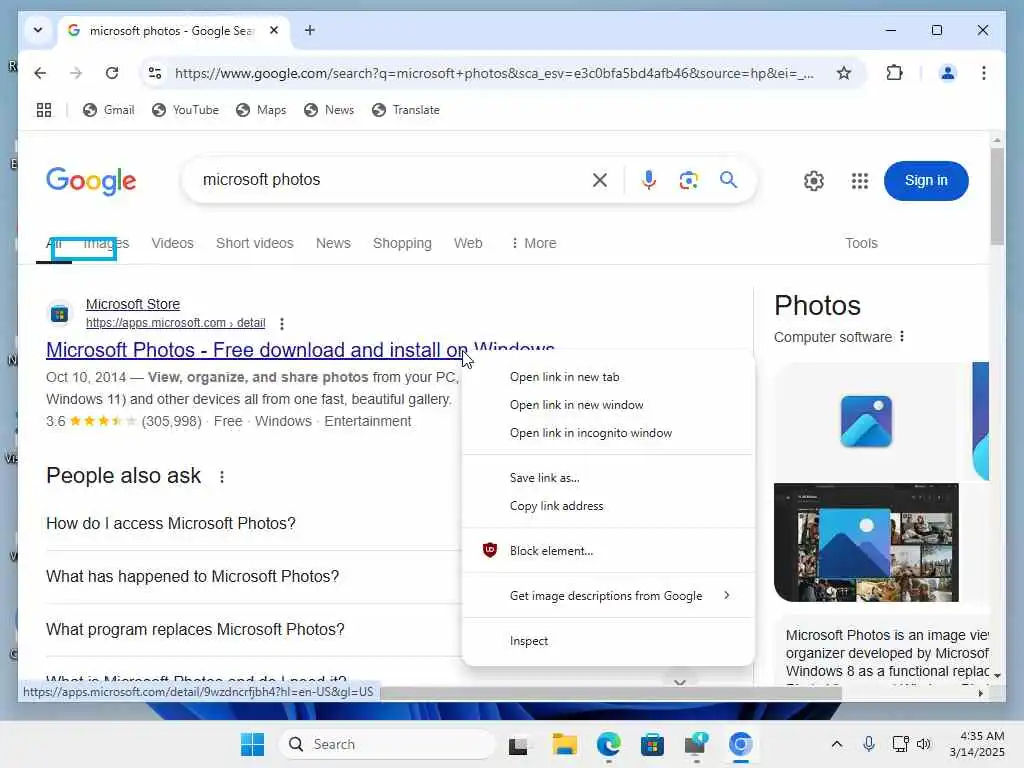View site information icon in address bar
The width and height of the screenshot is (1024, 768).
click(x=155, y=73)
